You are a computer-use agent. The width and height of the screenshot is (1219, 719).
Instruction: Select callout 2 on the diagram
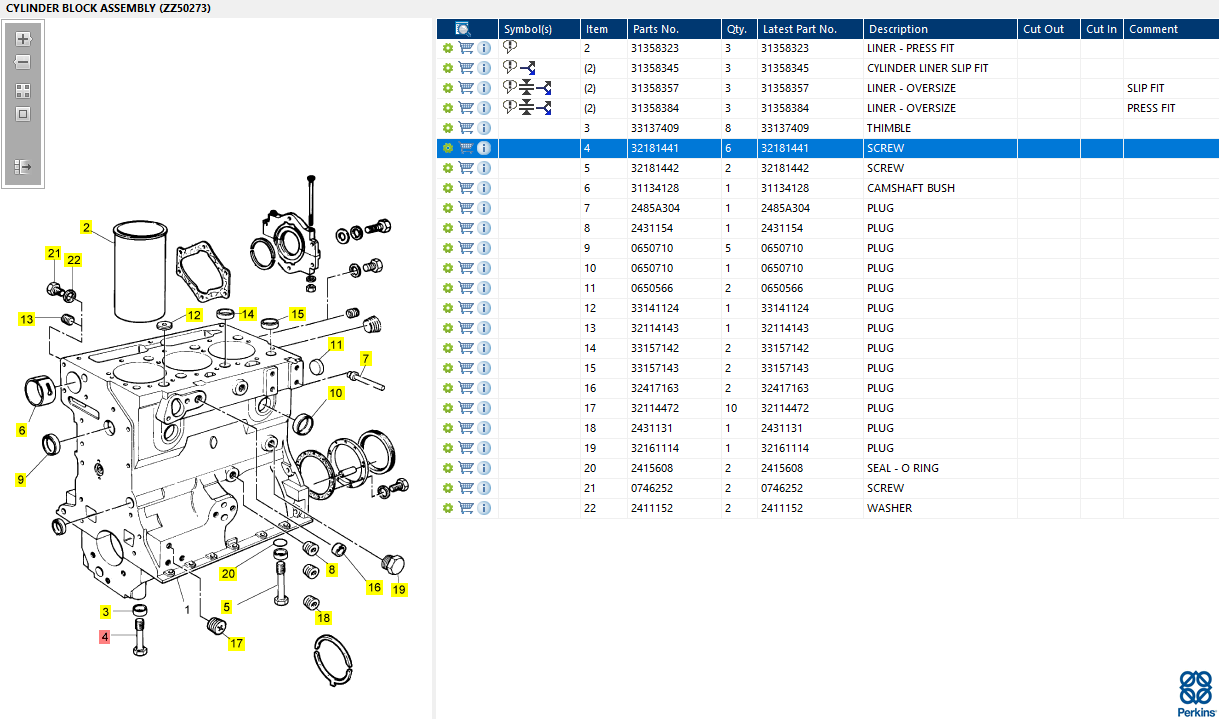(x=86, y=228)
